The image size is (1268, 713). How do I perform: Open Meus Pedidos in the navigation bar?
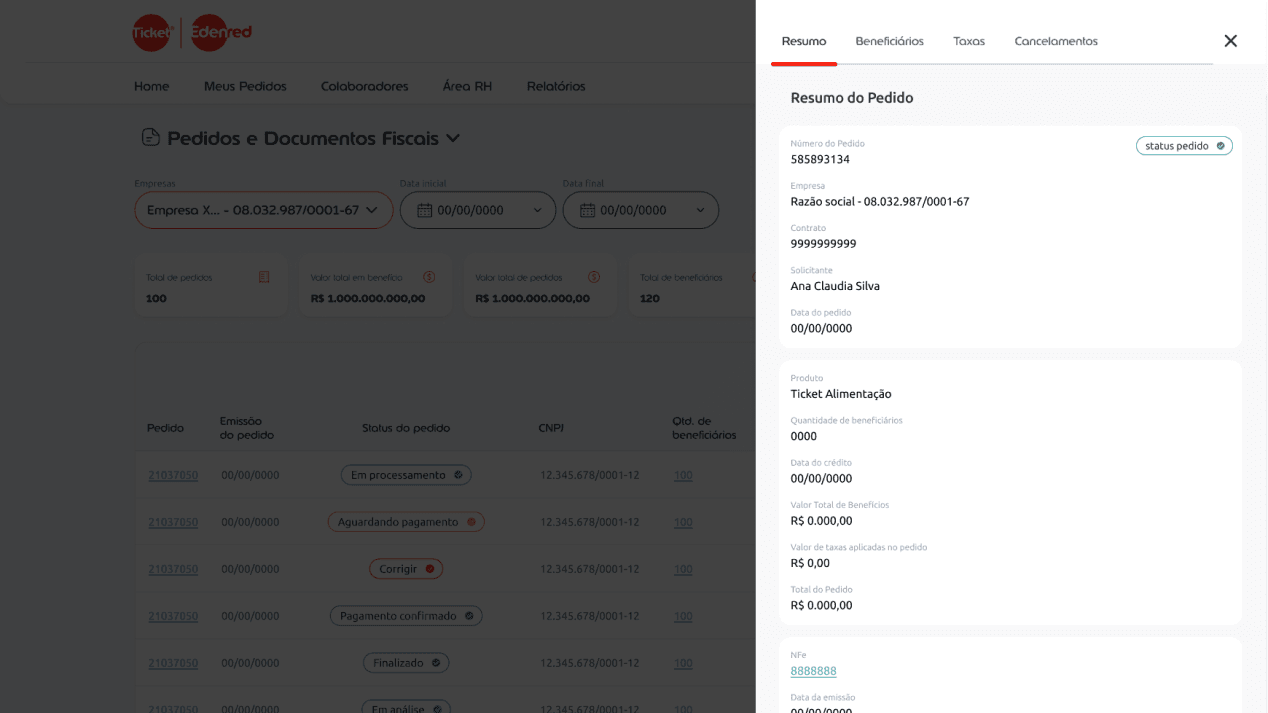(x=245, y=86)
